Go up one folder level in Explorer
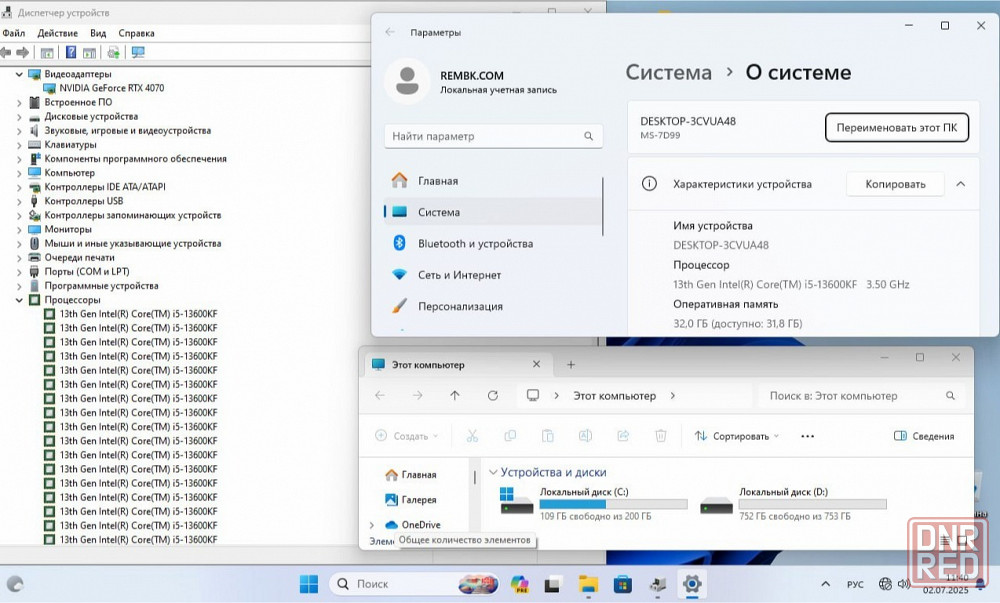Screen dimensions: 1000x603 pos(455,395)
